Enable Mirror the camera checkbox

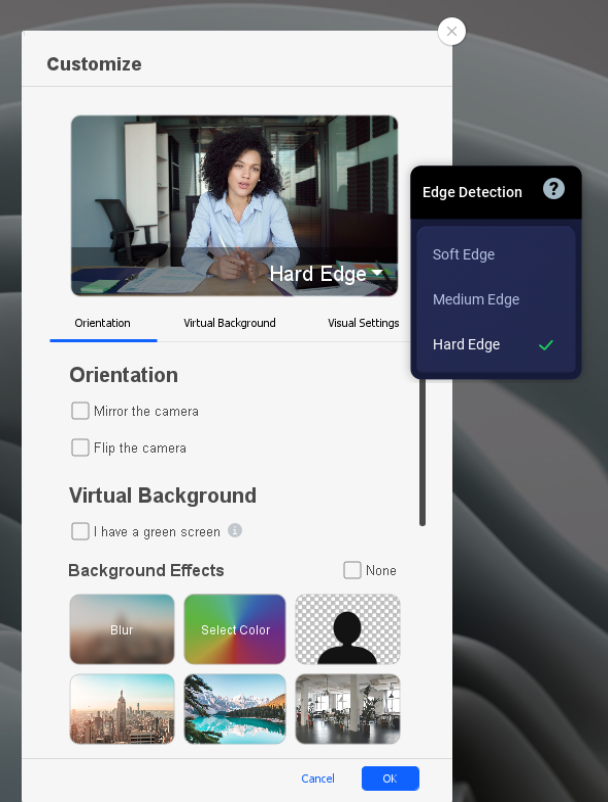coord(80,411)
